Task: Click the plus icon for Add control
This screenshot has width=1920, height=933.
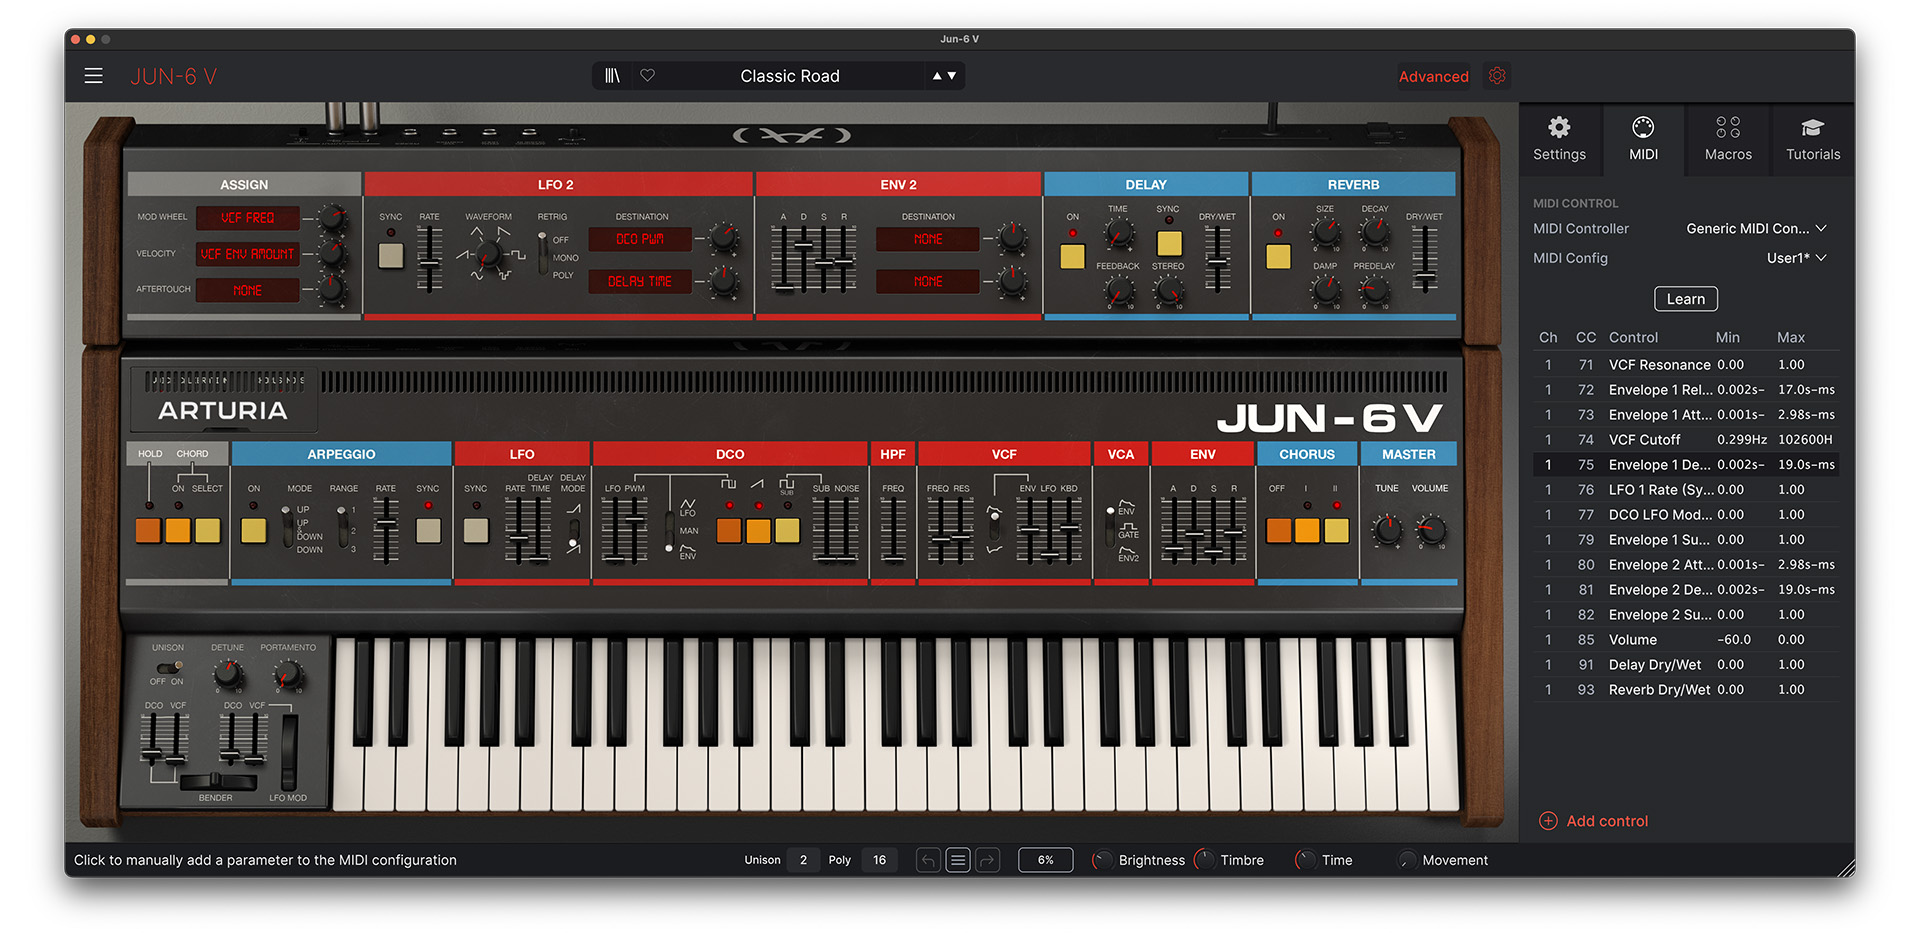Action: point(1548,821)
